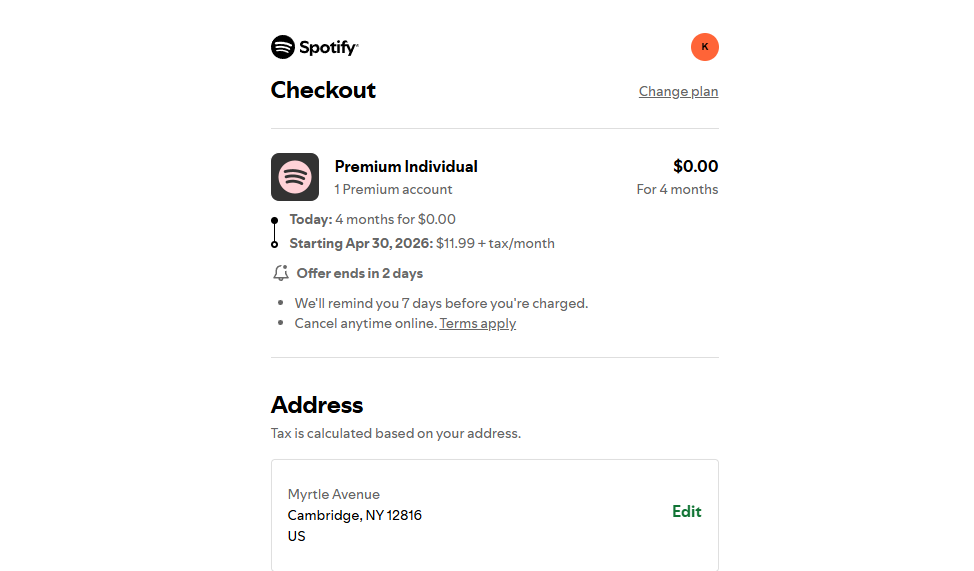The height and width of the screenshot is (571, 974).
Task: Click the Premium Individual plan title
Action: (406, 166)
